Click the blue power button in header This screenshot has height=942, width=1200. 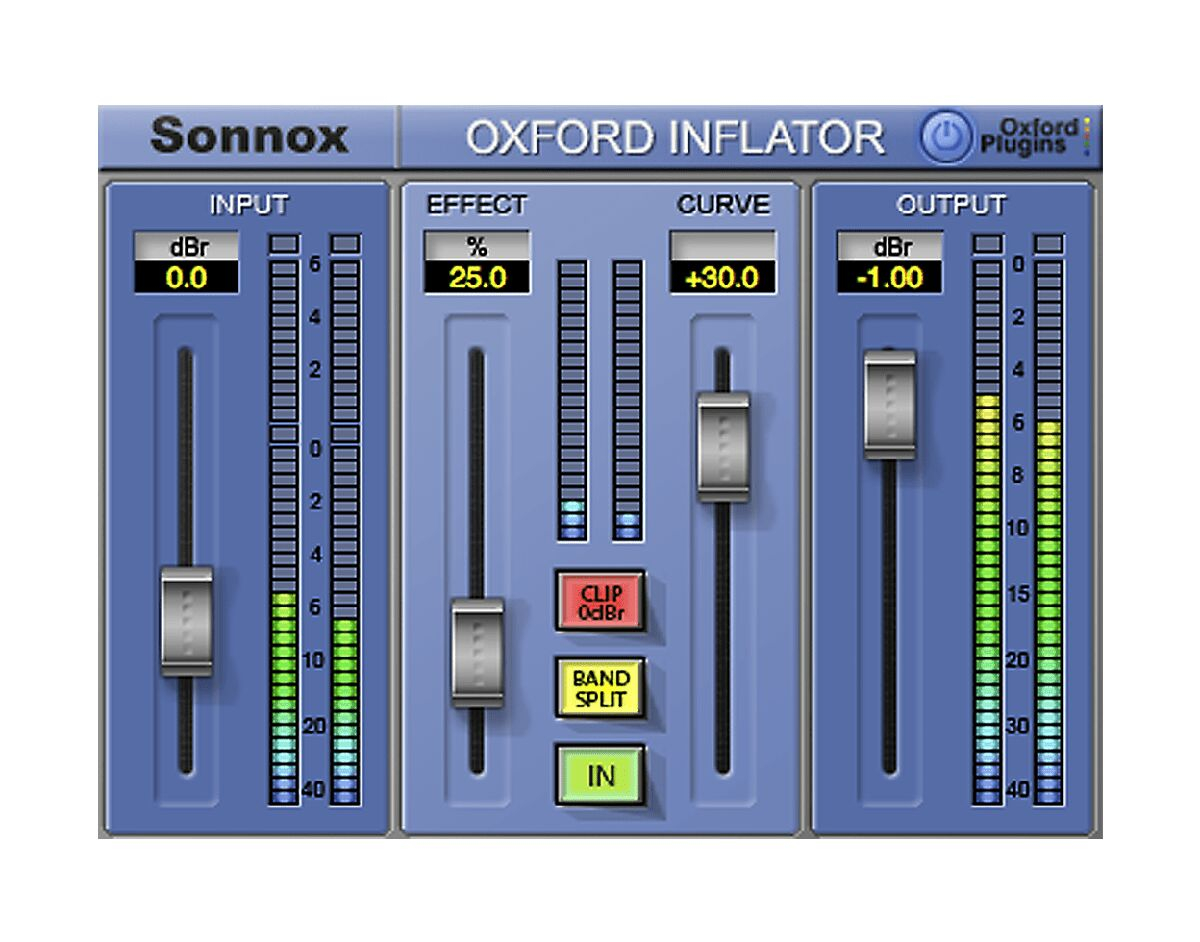click(945, 138)
